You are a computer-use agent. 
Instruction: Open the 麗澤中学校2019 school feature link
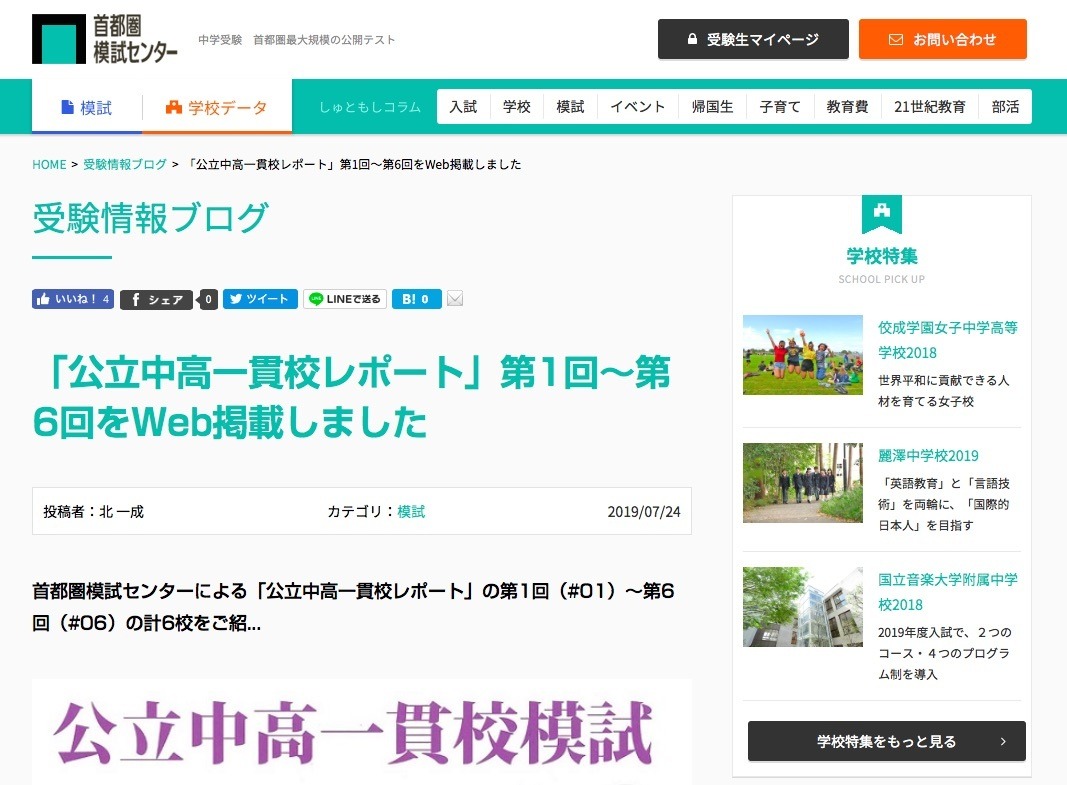(930, 457)
